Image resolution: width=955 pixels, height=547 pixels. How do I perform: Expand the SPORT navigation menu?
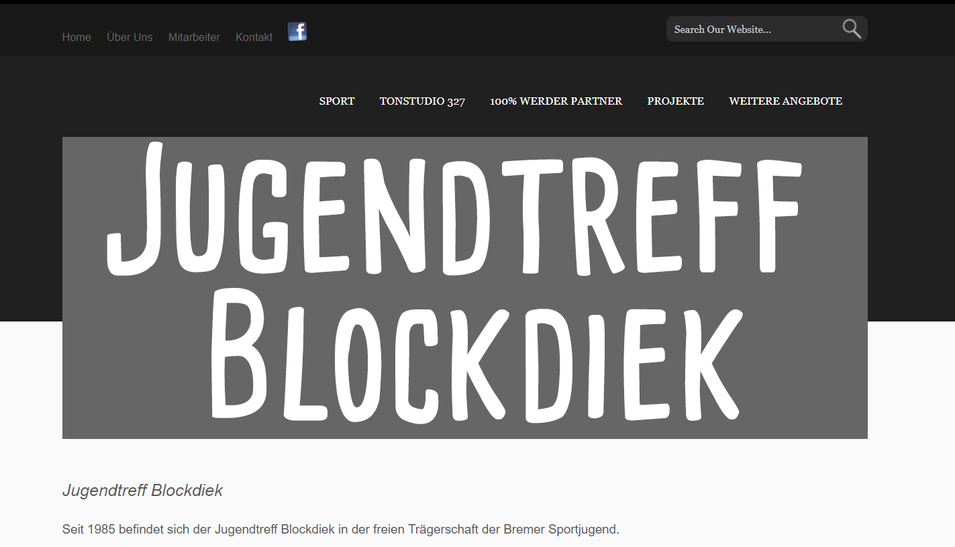click(x=337, y=101)
